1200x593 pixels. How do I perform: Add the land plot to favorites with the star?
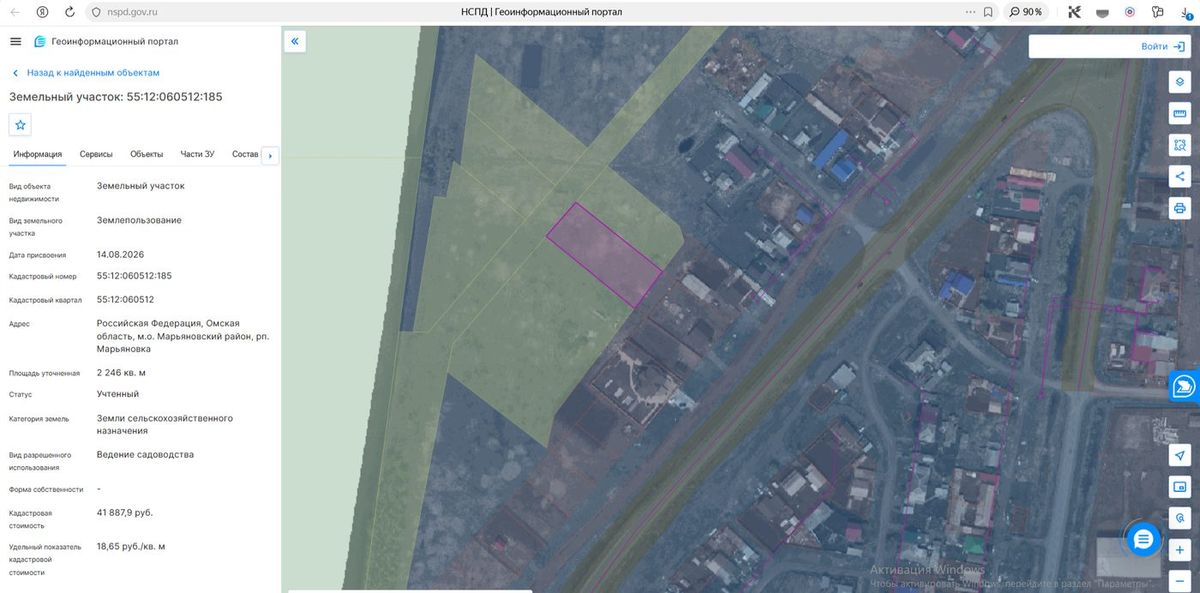[x=21, y=124]
